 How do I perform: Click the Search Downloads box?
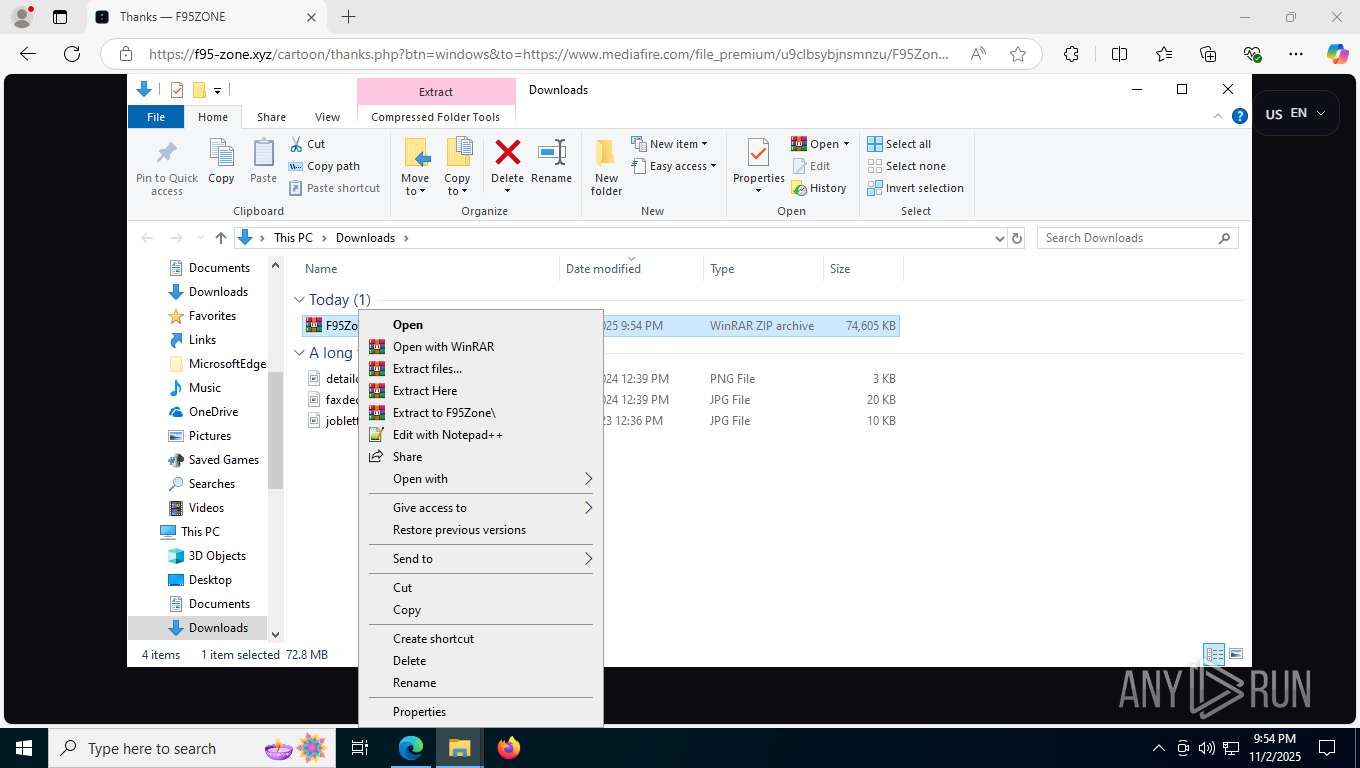tap(1137, 238)
